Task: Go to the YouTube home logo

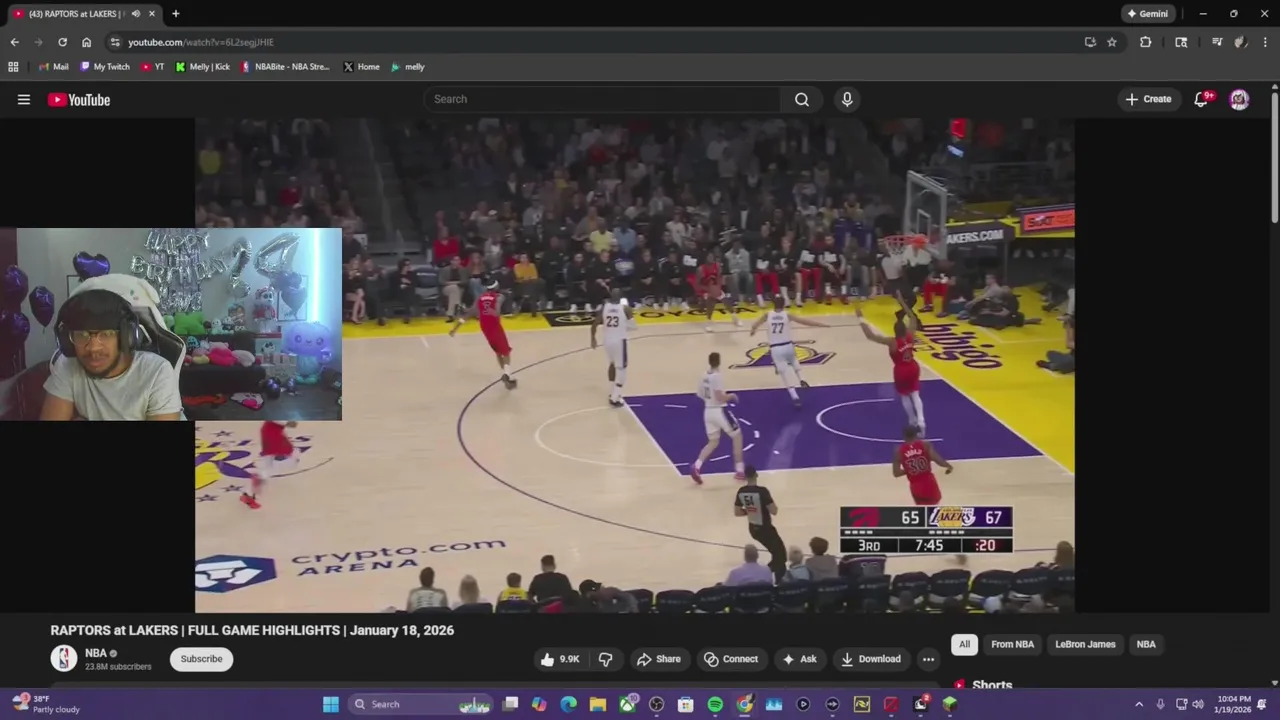Action: coord(79,99)
